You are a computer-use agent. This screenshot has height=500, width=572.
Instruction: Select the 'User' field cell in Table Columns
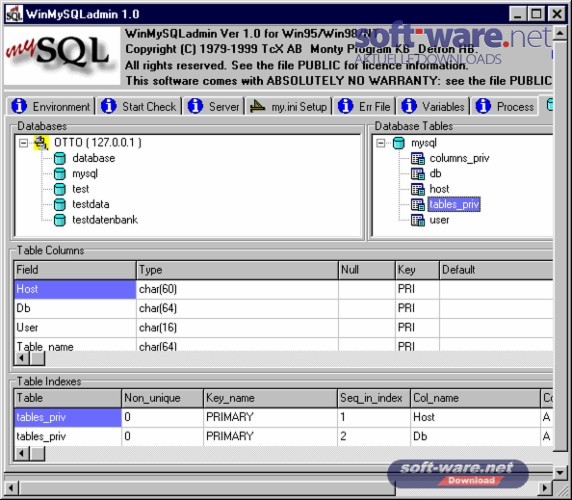tap(75, 327)
